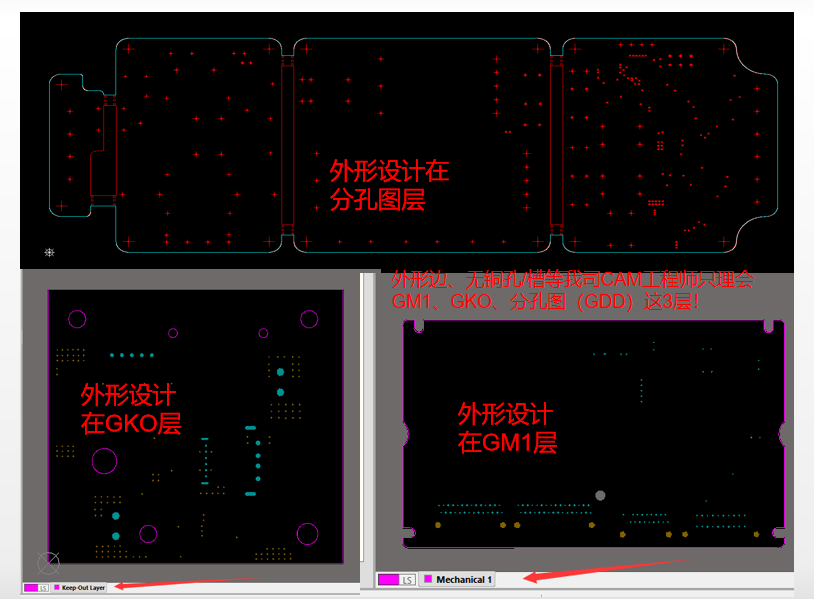The height and width of the screenshot is (599, 814).
Task: Click the red '外形设计在GM1层' annotation text
Action: point(506,428)
